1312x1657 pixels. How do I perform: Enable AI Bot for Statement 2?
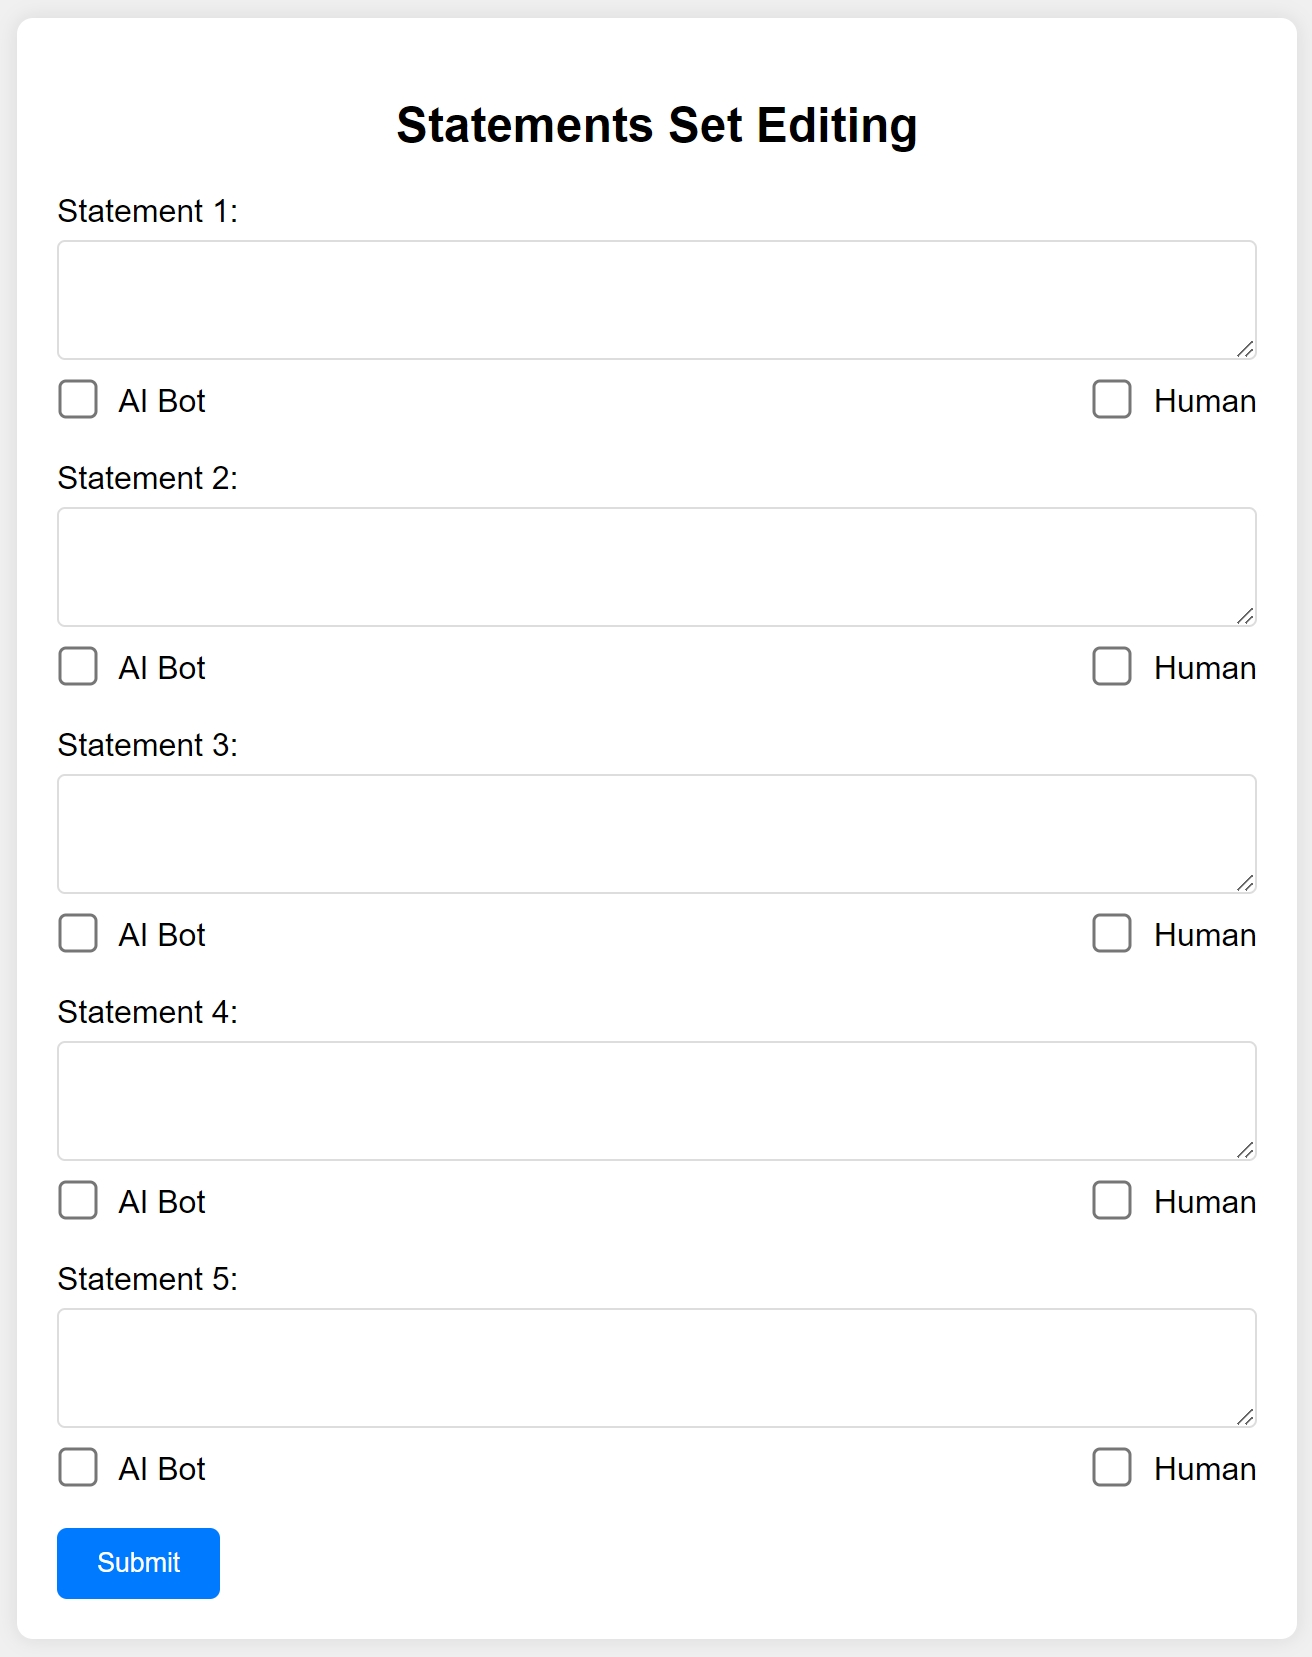[77, 668]
